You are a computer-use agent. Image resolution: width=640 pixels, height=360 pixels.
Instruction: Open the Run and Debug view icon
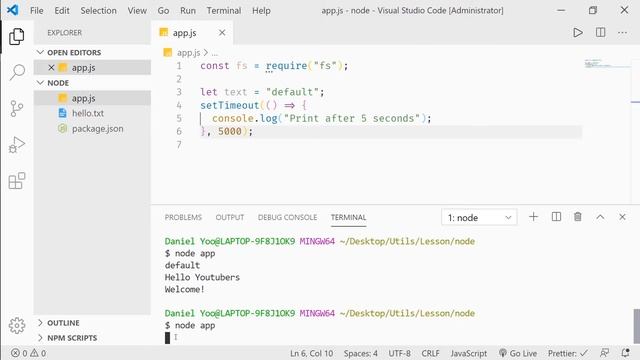coord(17,144)
